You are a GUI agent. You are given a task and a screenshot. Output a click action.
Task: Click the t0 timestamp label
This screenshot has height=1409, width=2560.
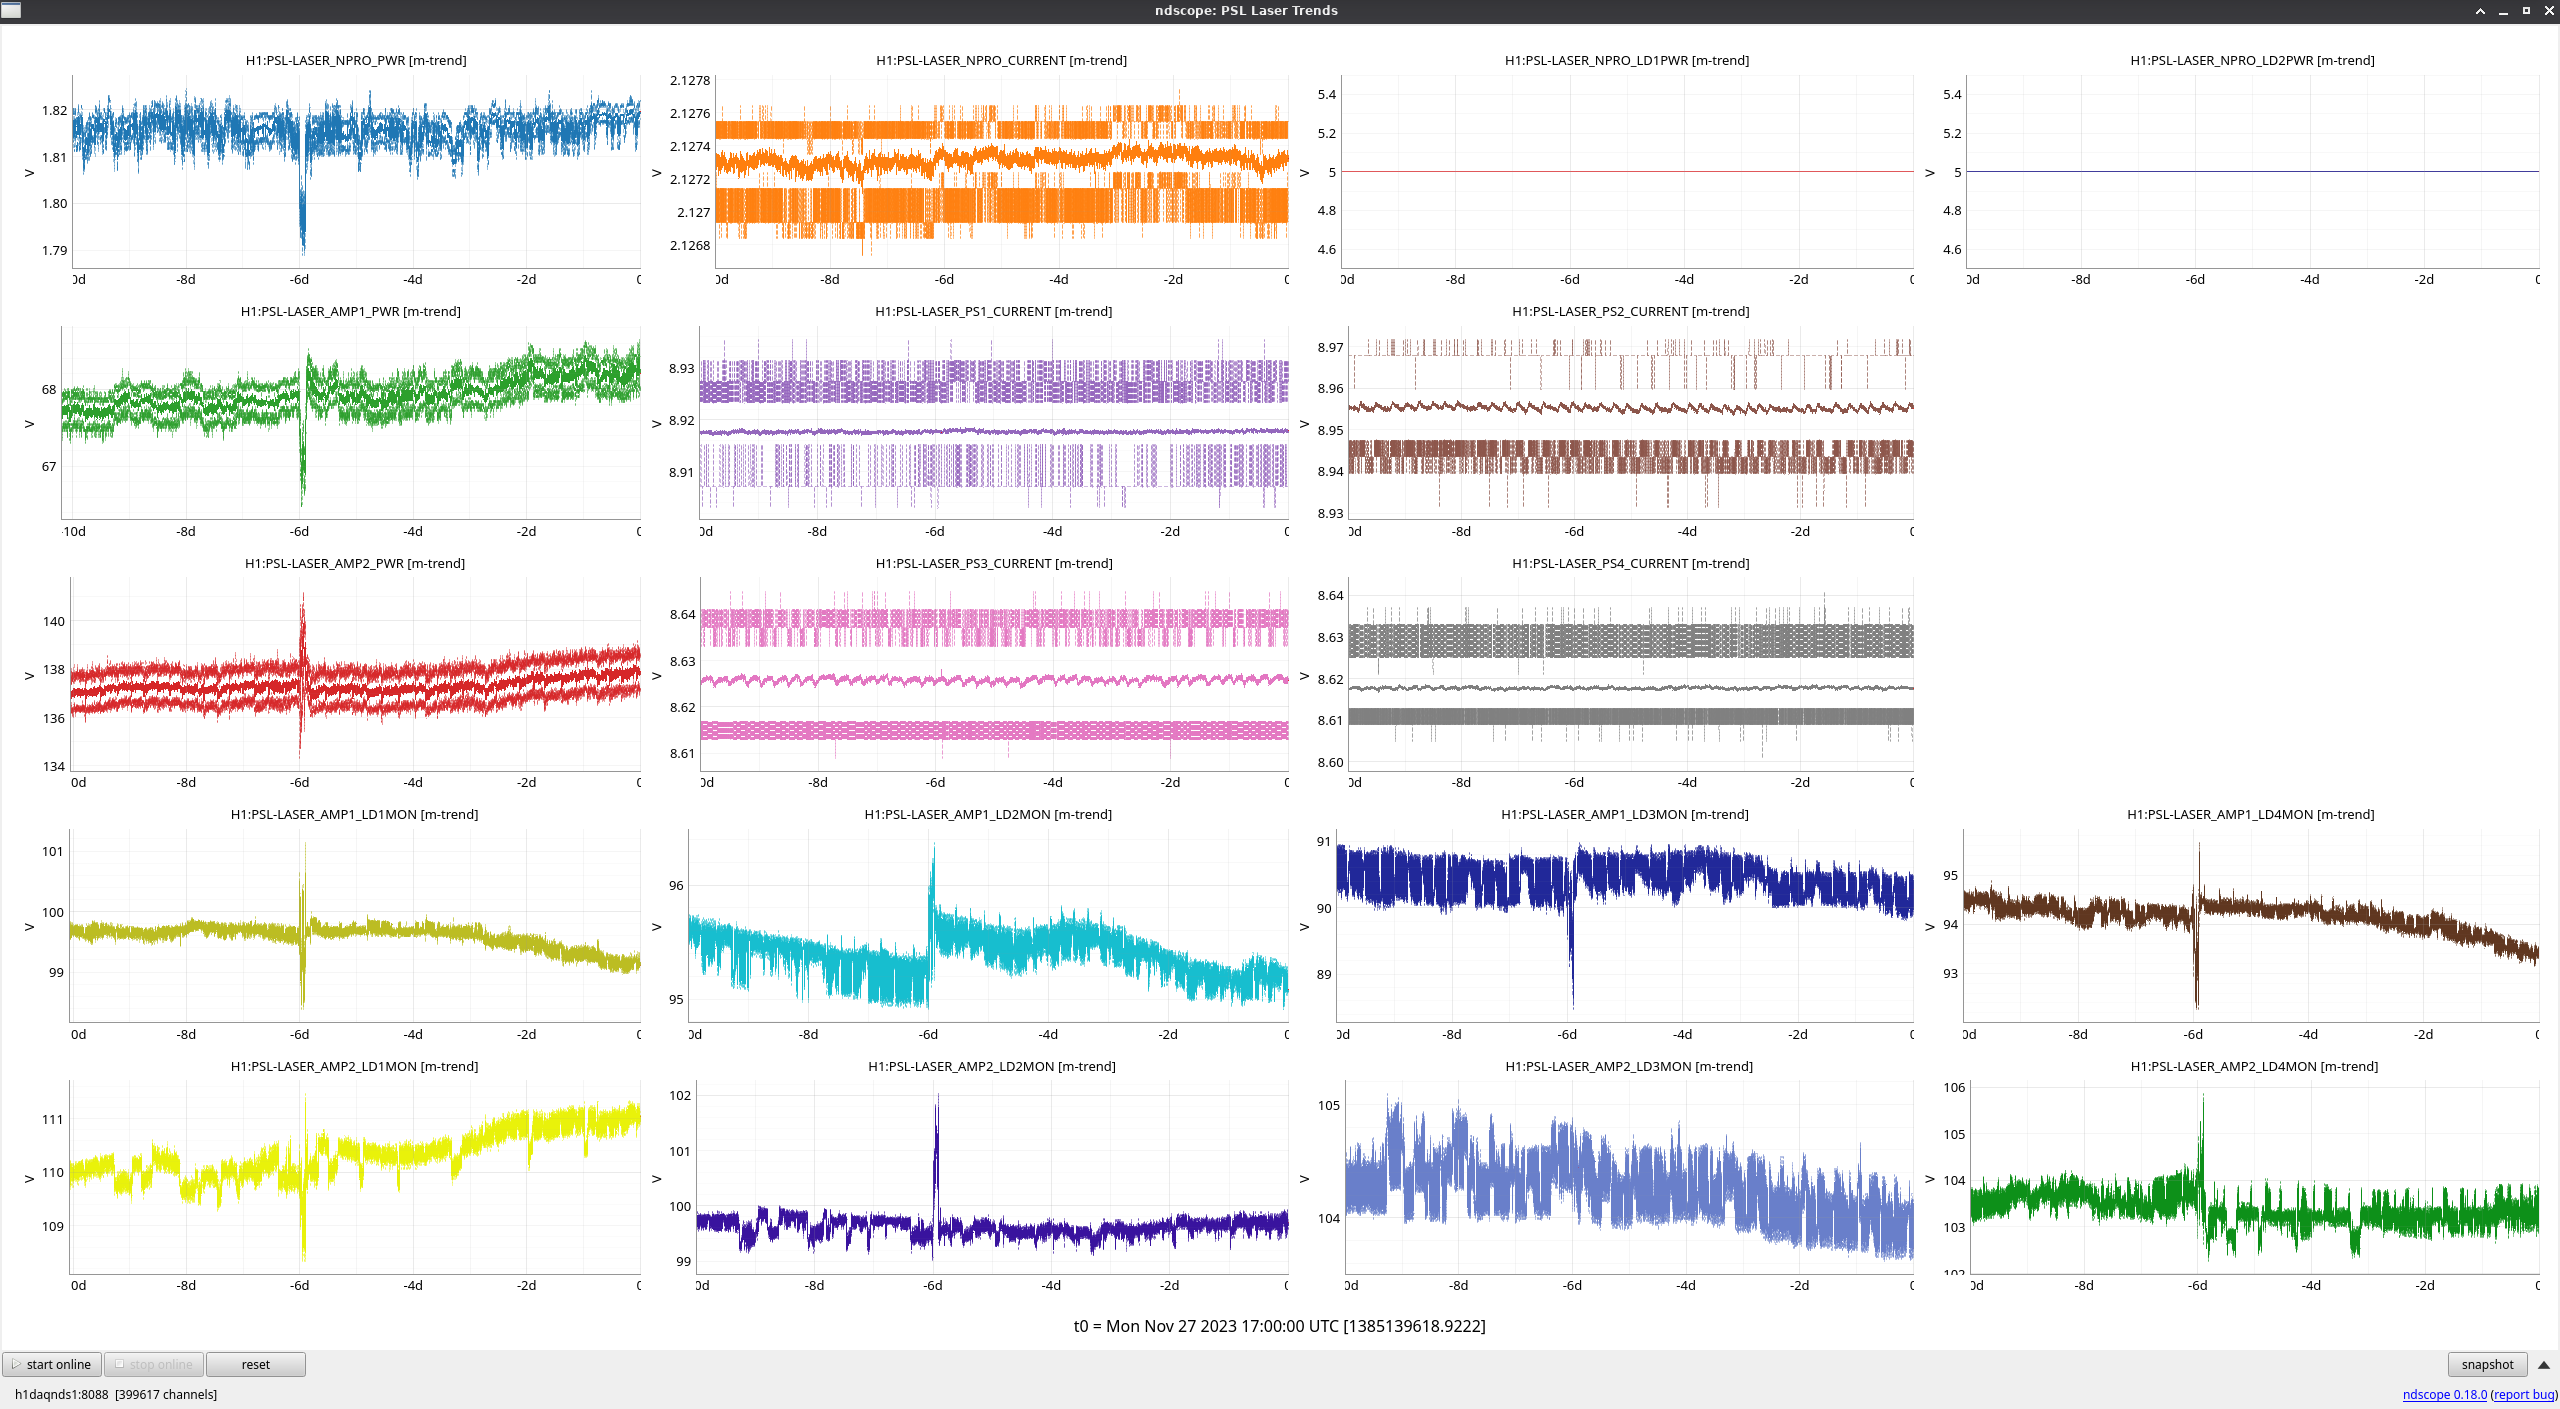click(1279, 1326)
